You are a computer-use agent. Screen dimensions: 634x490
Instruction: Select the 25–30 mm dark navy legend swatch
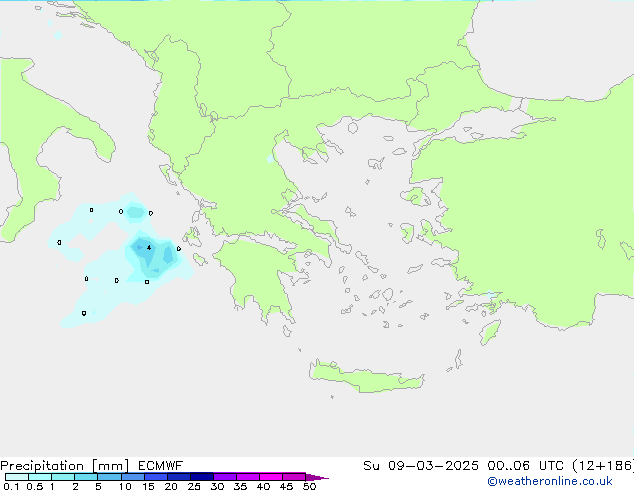tap(202, 477)
